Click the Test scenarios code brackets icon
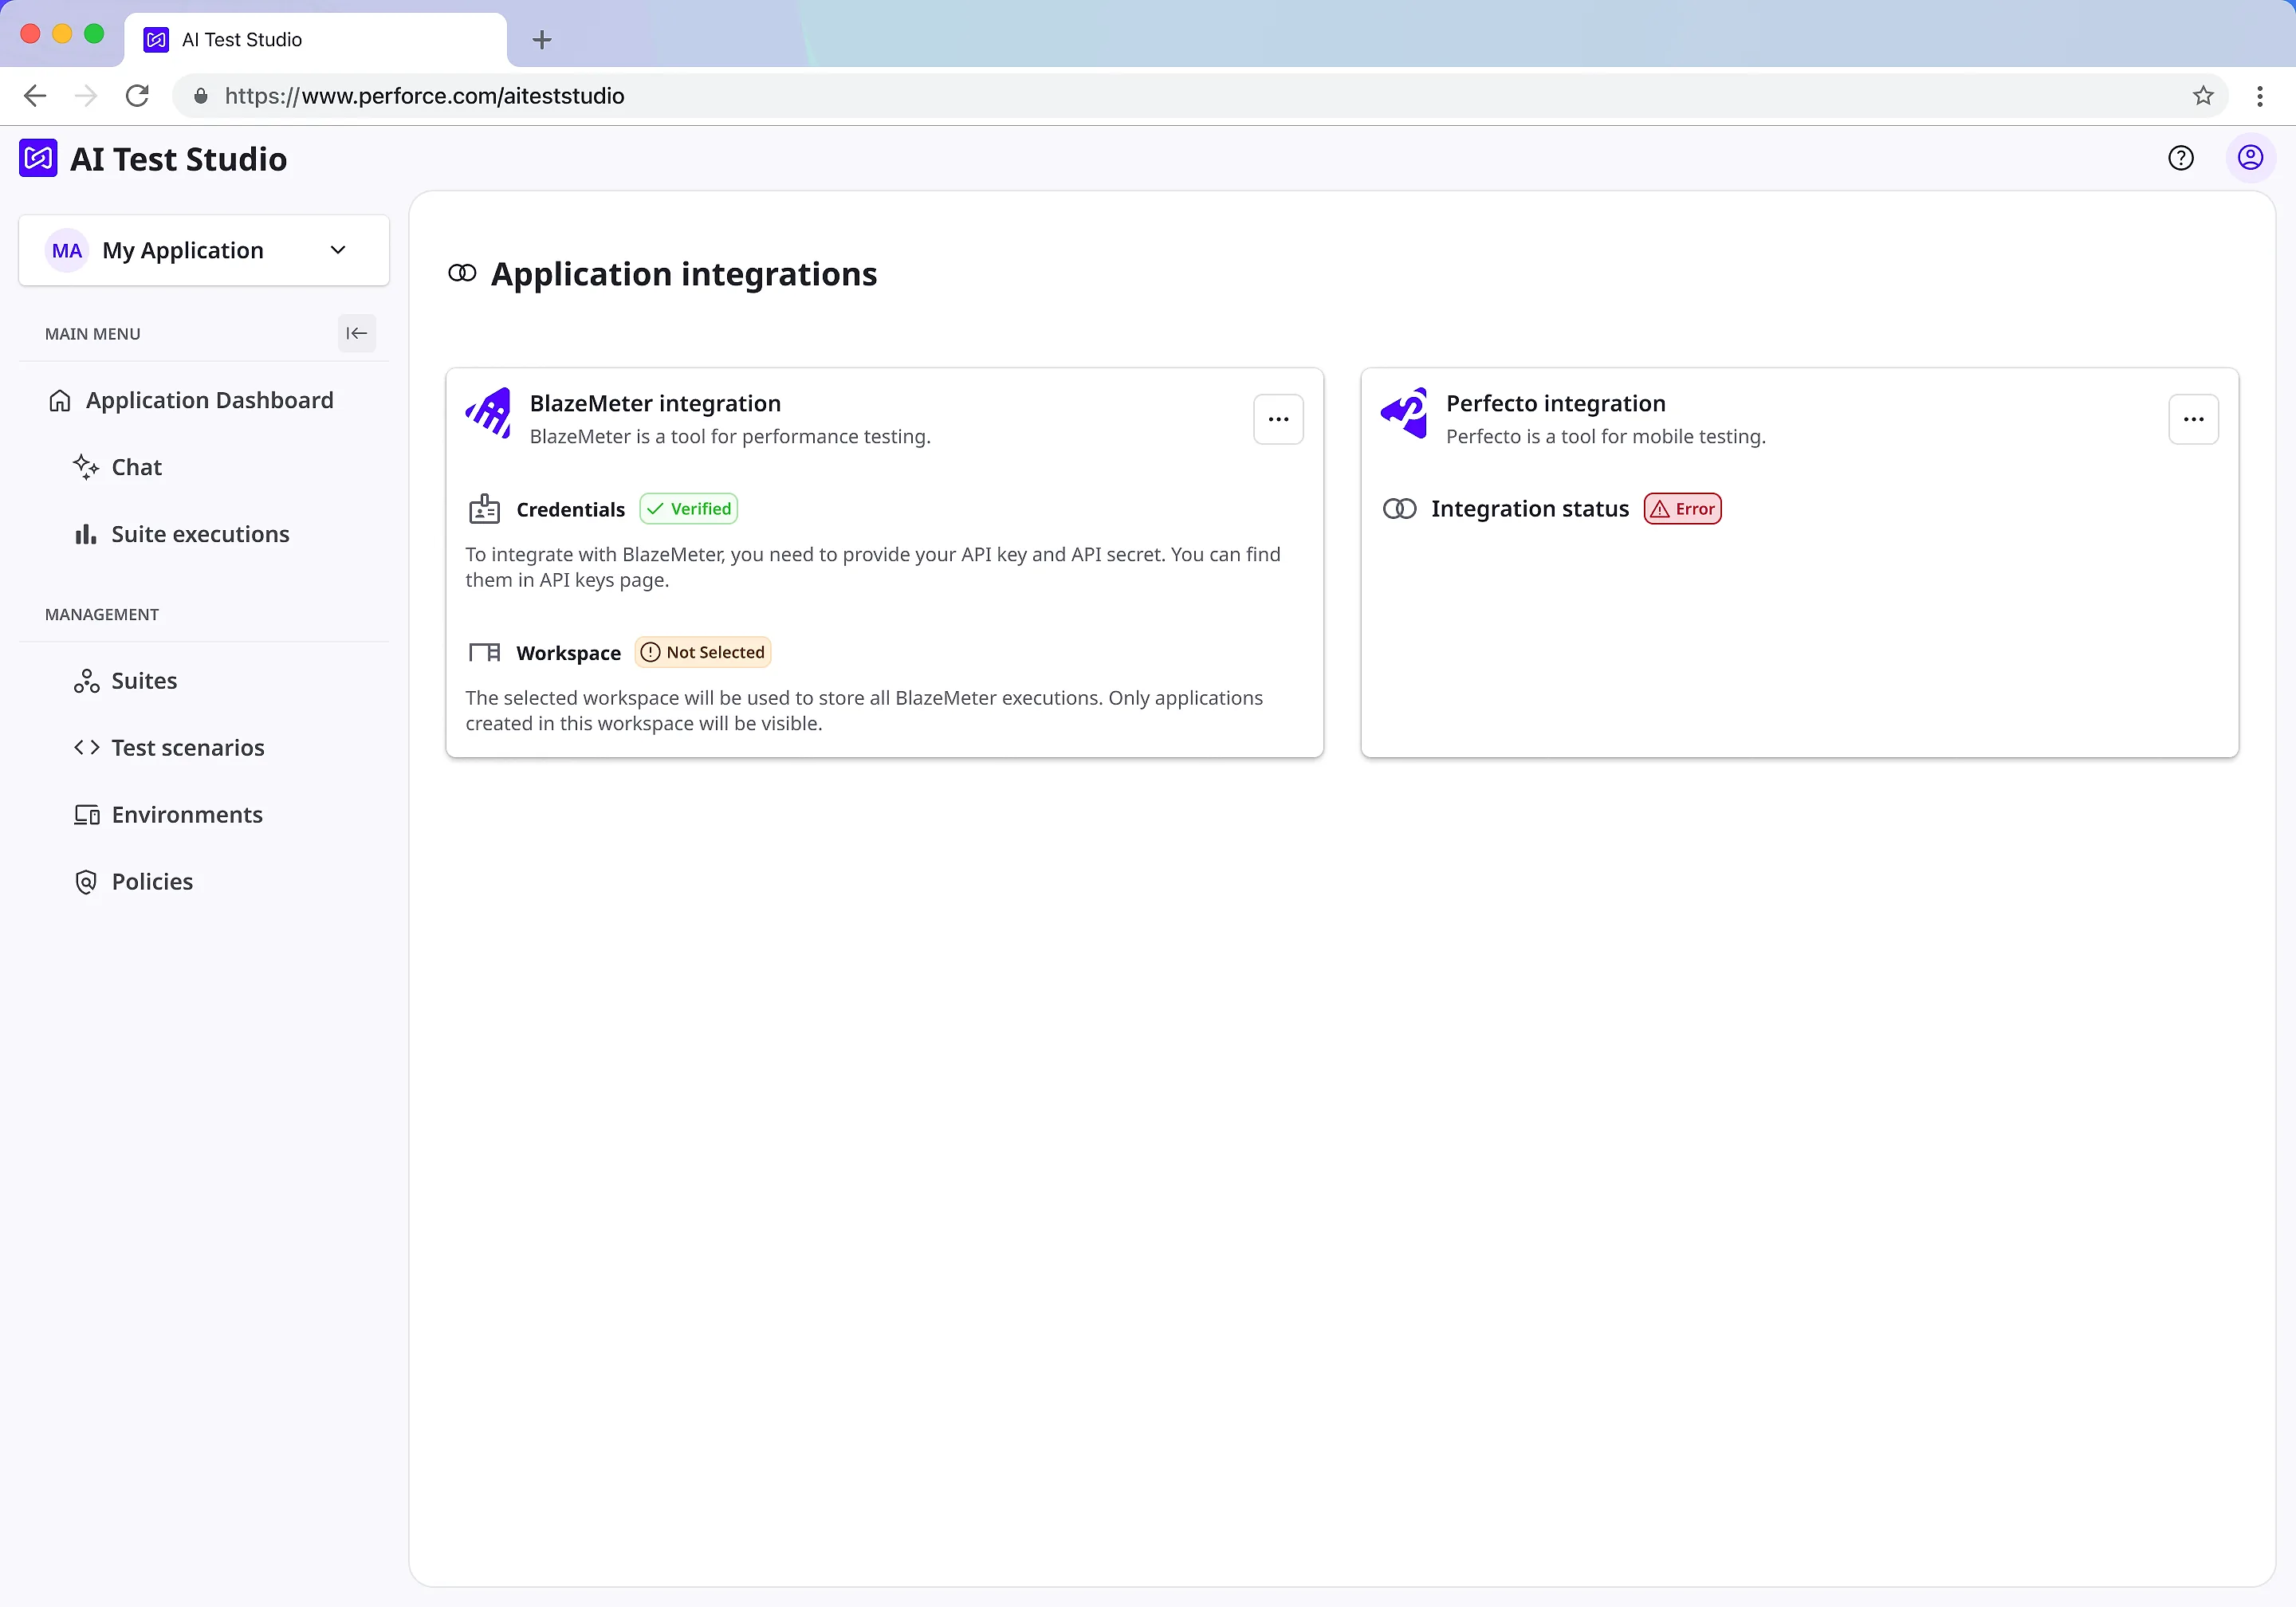Screen dimensions: 2296x1607 pyautogui.click(x=86, y=748)
